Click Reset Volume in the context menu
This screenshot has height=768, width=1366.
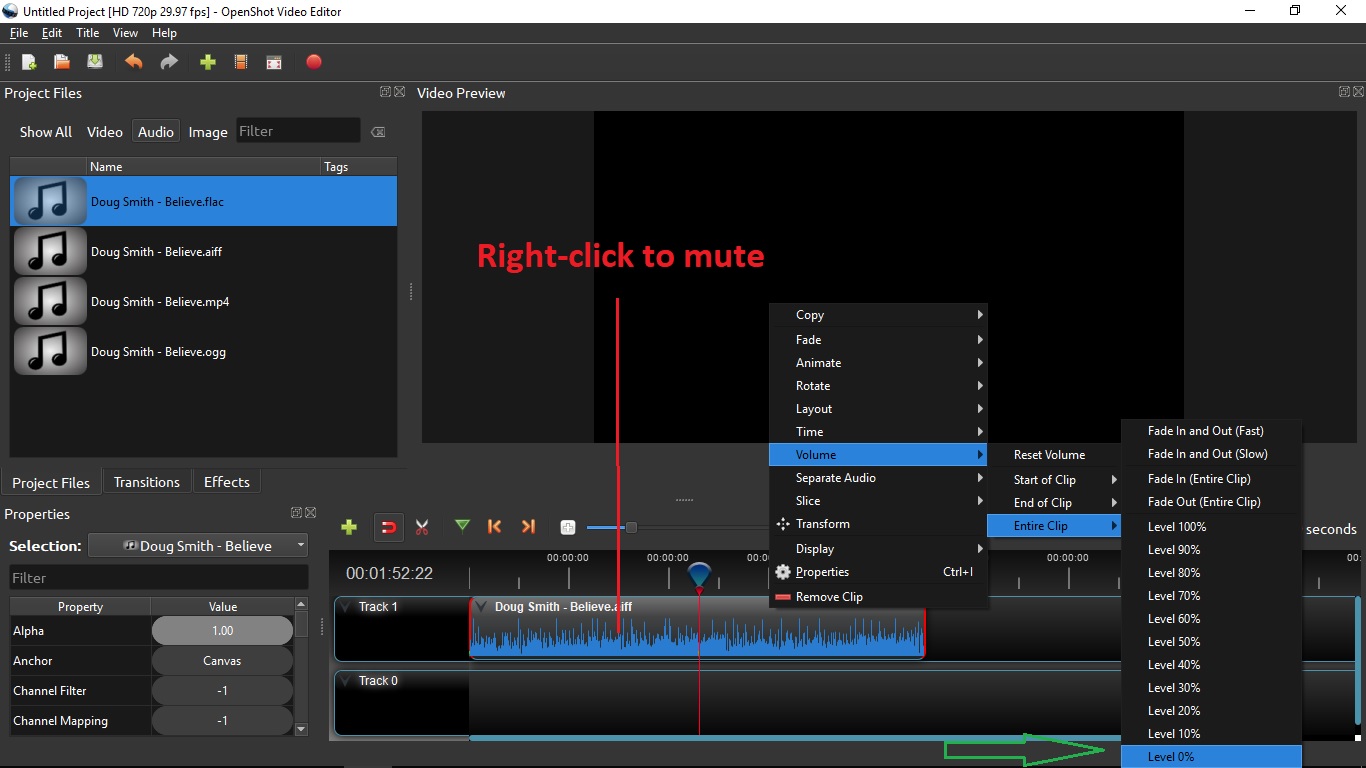tap(1049, 454)
